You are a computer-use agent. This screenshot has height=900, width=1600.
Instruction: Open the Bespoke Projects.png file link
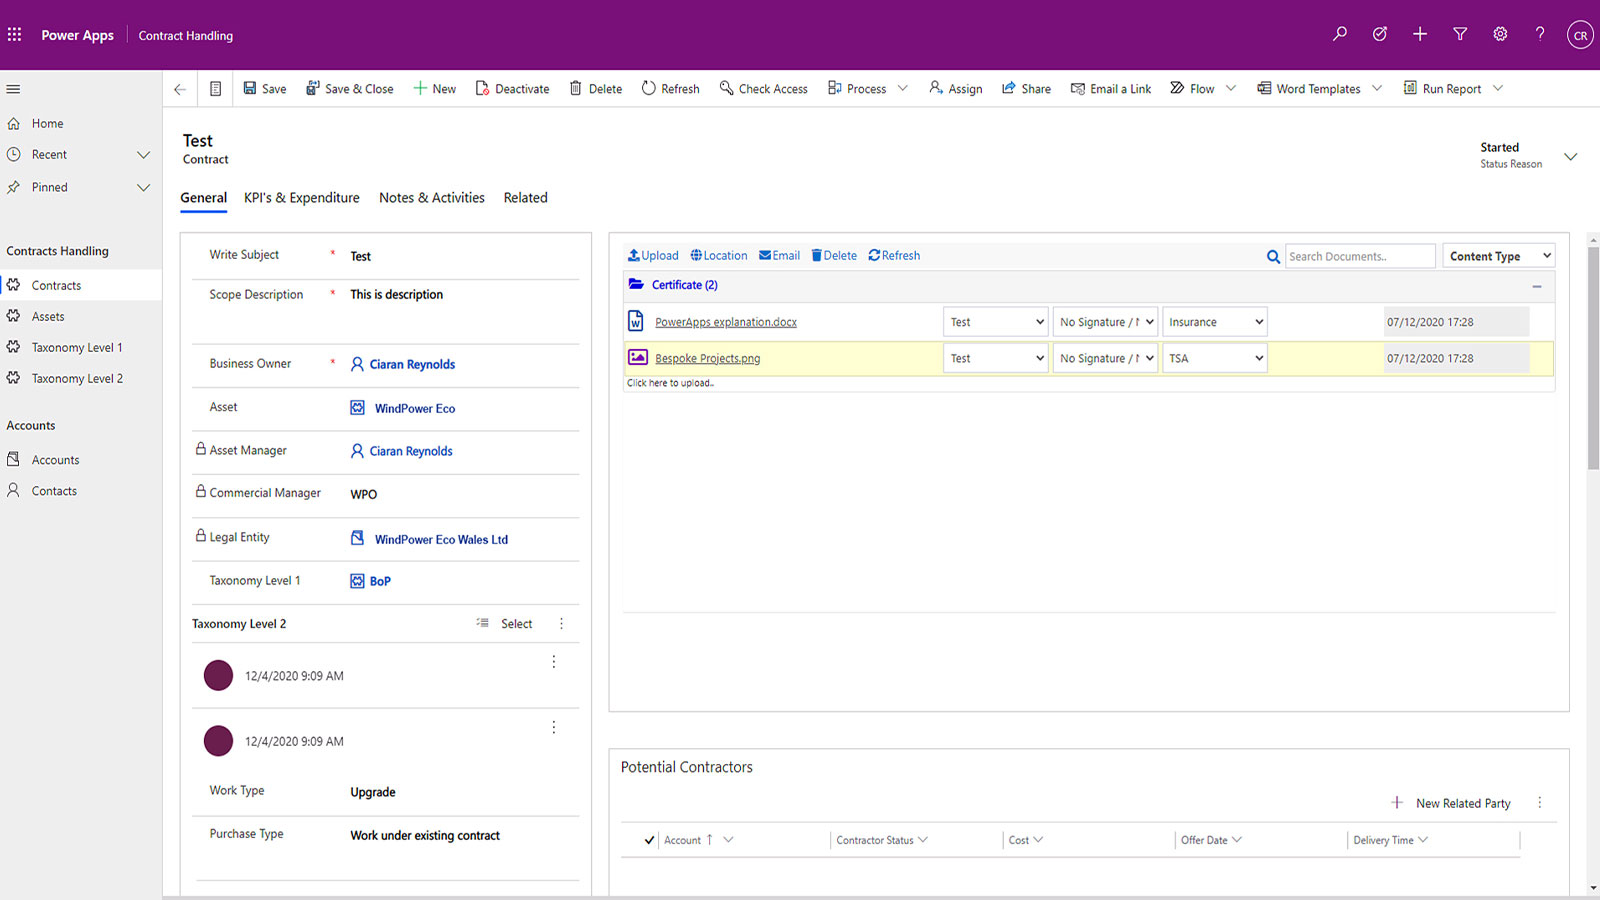point(707,358)
